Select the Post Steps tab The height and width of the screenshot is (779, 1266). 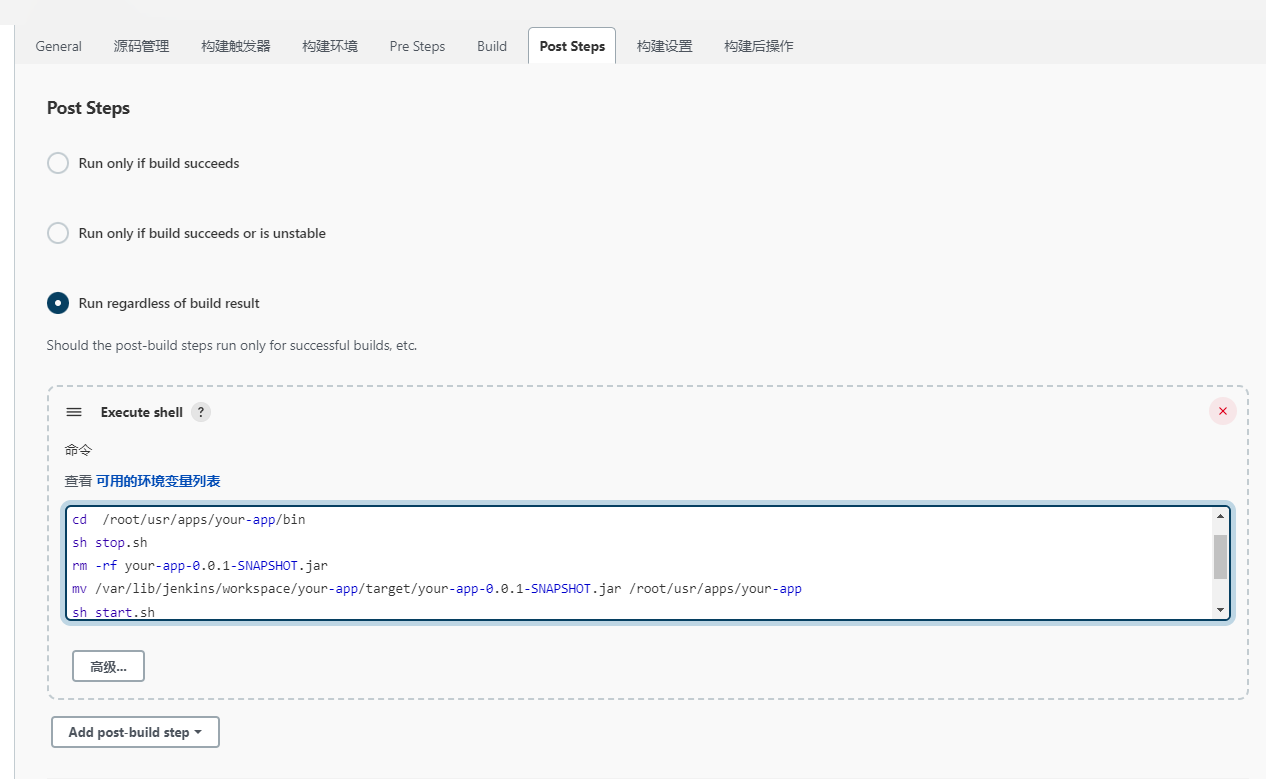click(x=572, y=46)
